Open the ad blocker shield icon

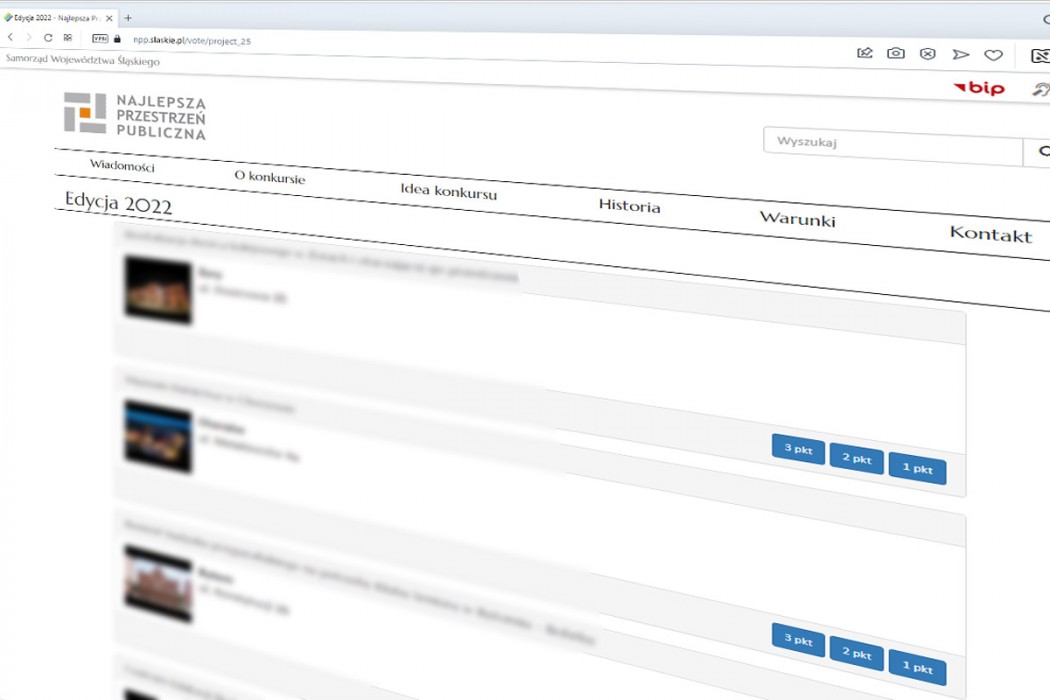pyautogui.click(x=927, y=54)
